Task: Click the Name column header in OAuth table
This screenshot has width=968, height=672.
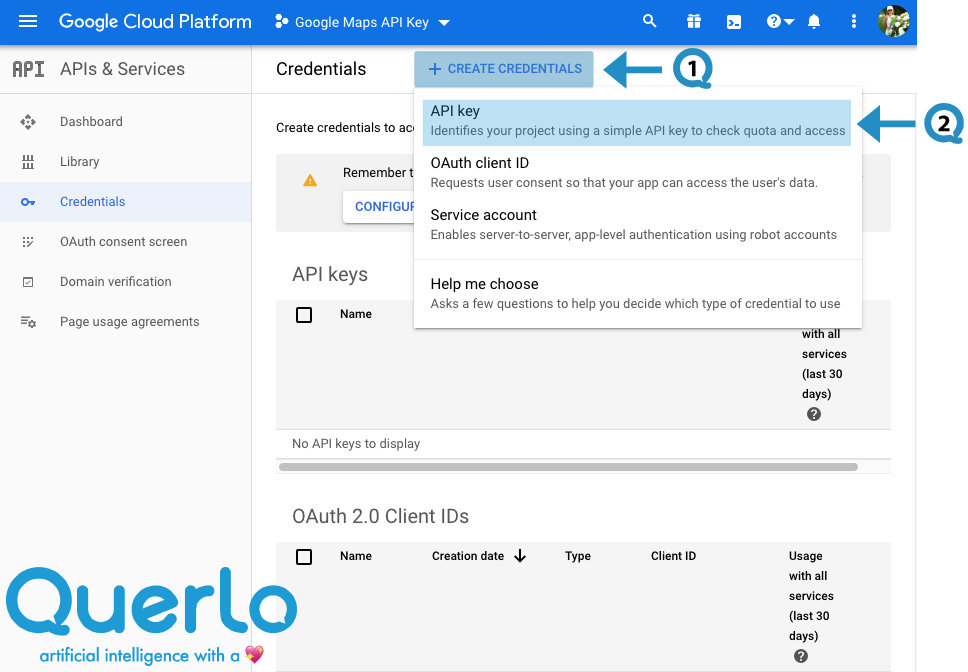Action: [x=356, y=556]
